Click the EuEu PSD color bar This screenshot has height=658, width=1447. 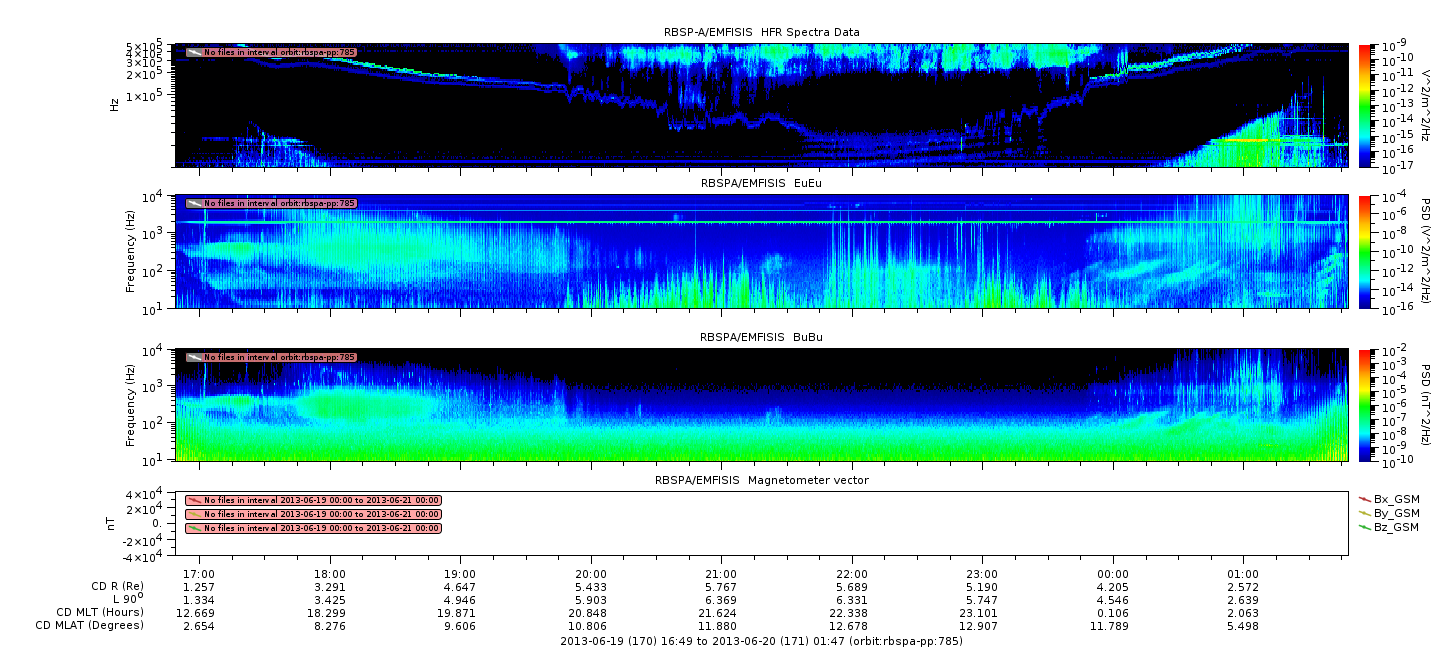pos(1364,252)
